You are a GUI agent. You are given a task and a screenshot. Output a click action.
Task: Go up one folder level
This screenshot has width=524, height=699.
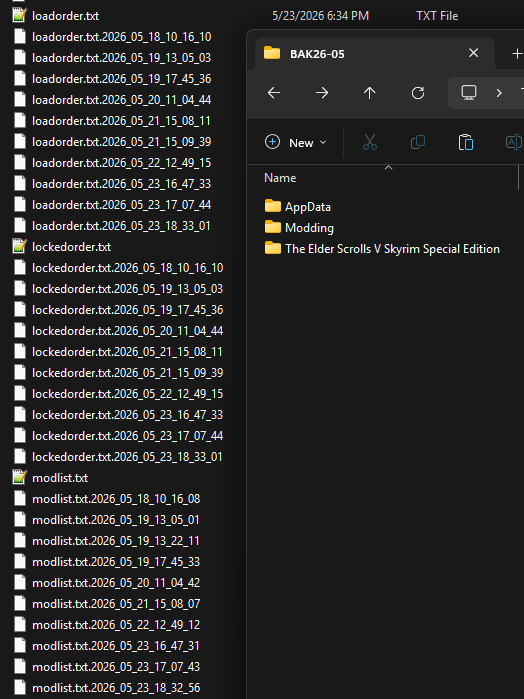(369, 93)
